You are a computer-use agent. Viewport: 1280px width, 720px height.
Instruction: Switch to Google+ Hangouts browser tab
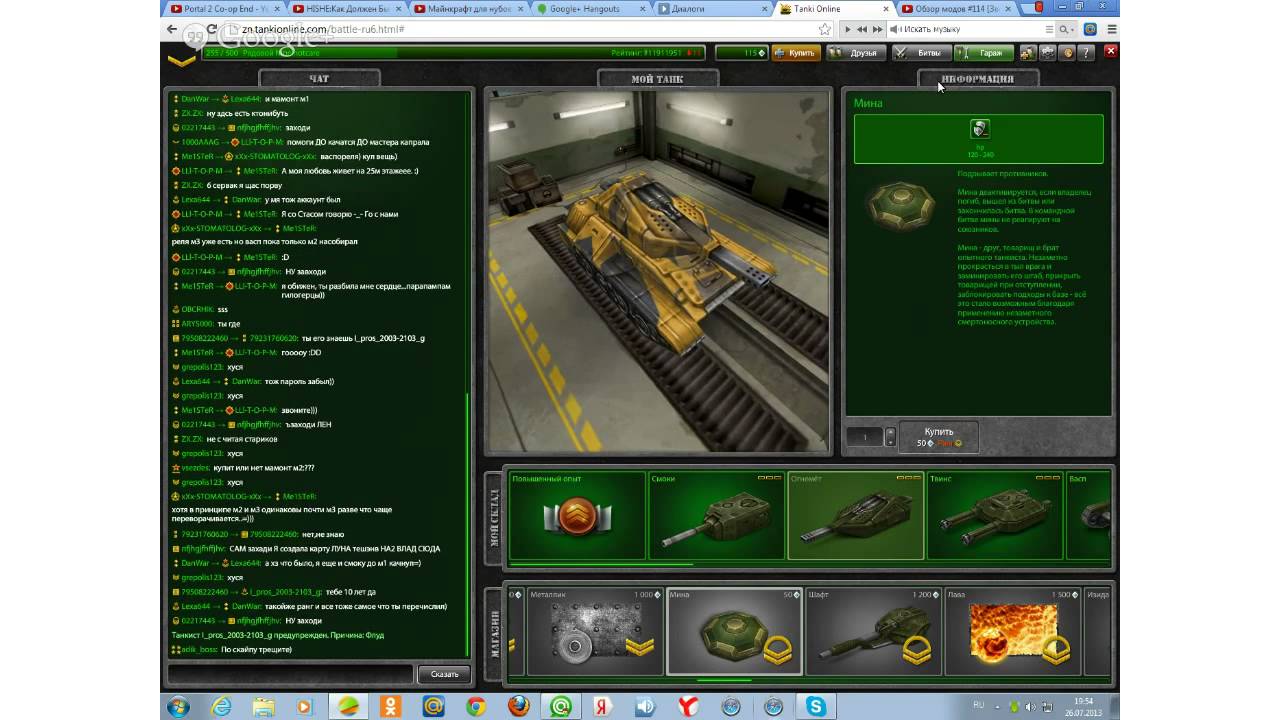(x=590, y=9)
